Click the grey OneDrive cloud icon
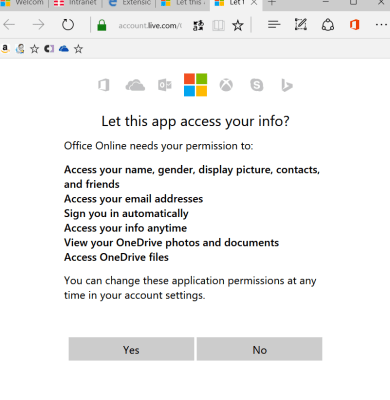The width and height of the screenshot is (390, 400). (135, 85)
